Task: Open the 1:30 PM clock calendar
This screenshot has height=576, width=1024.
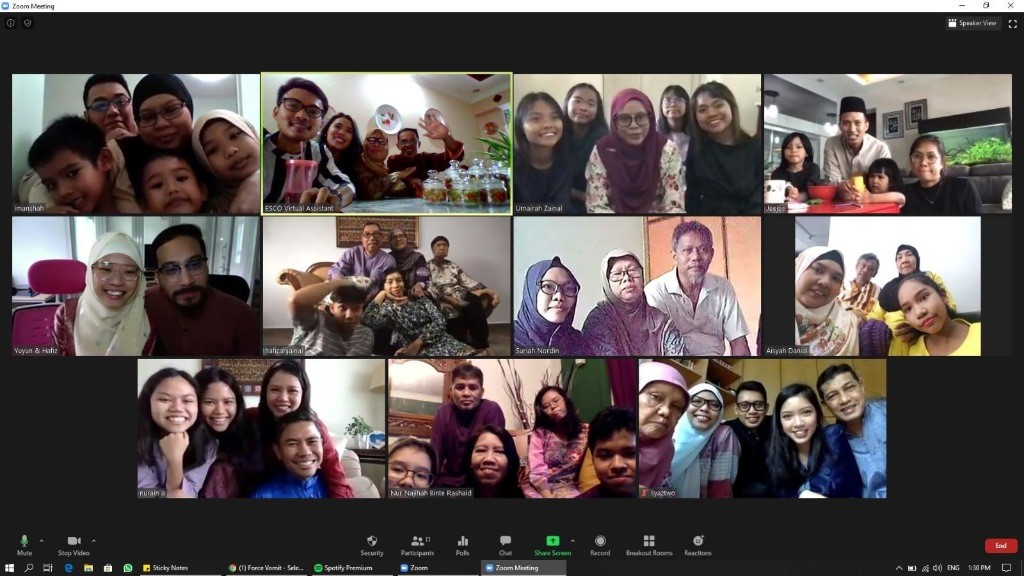Action: tap(979, 568)
